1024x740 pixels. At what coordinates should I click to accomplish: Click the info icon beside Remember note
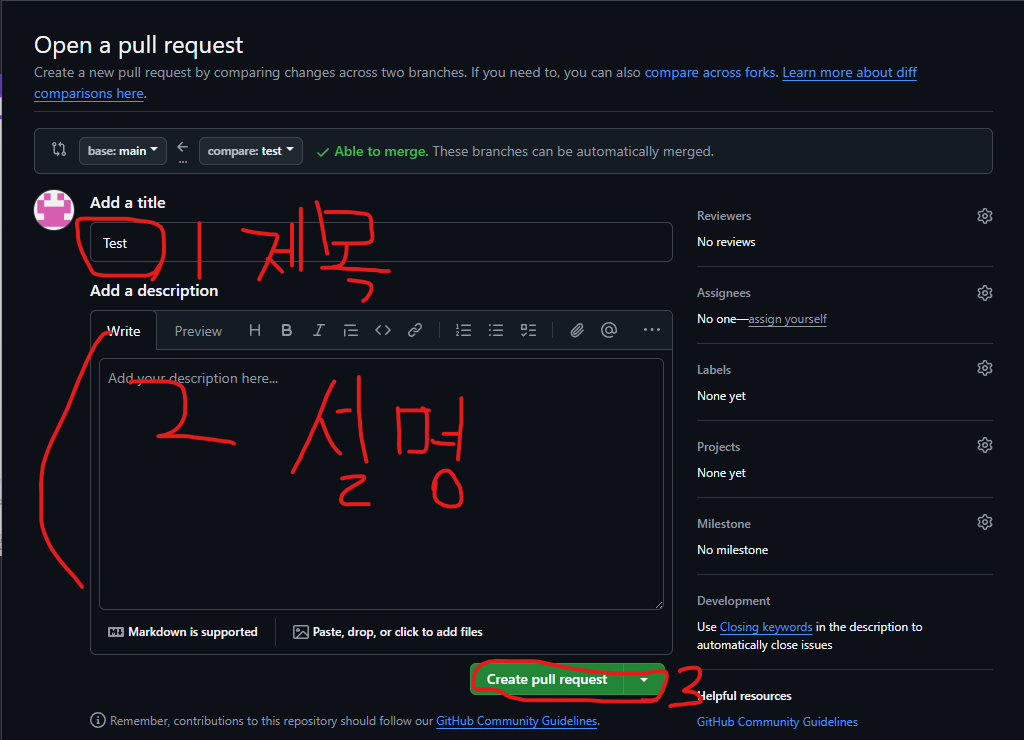pos(98,720)
